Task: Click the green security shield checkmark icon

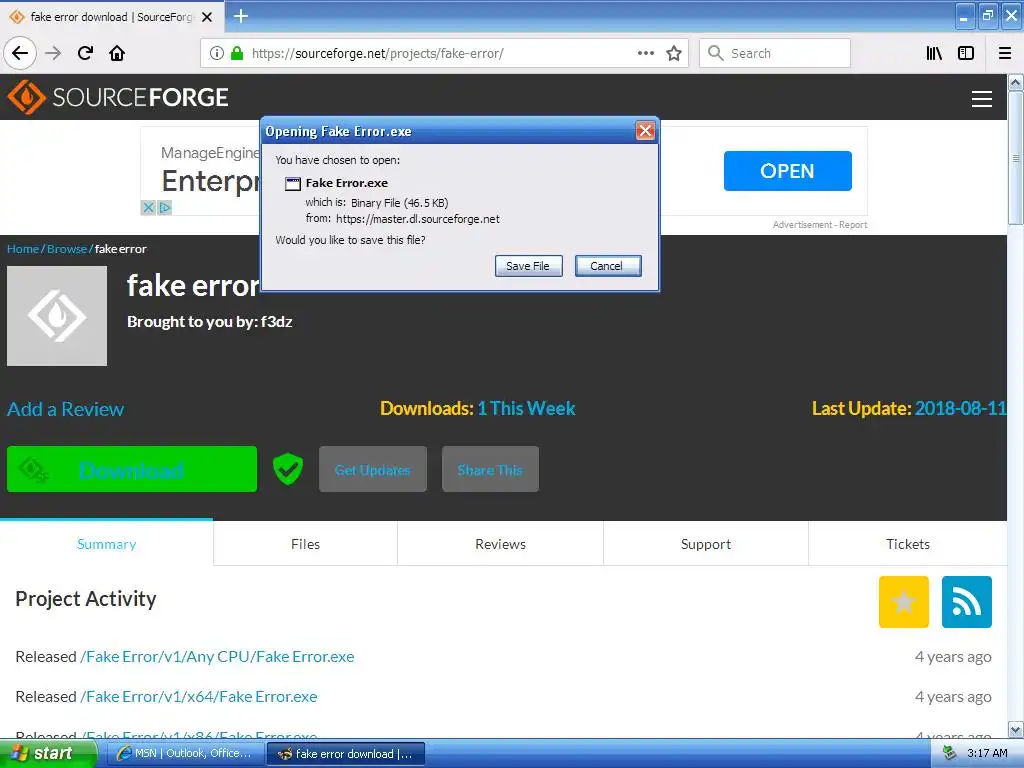Action: 287,469
